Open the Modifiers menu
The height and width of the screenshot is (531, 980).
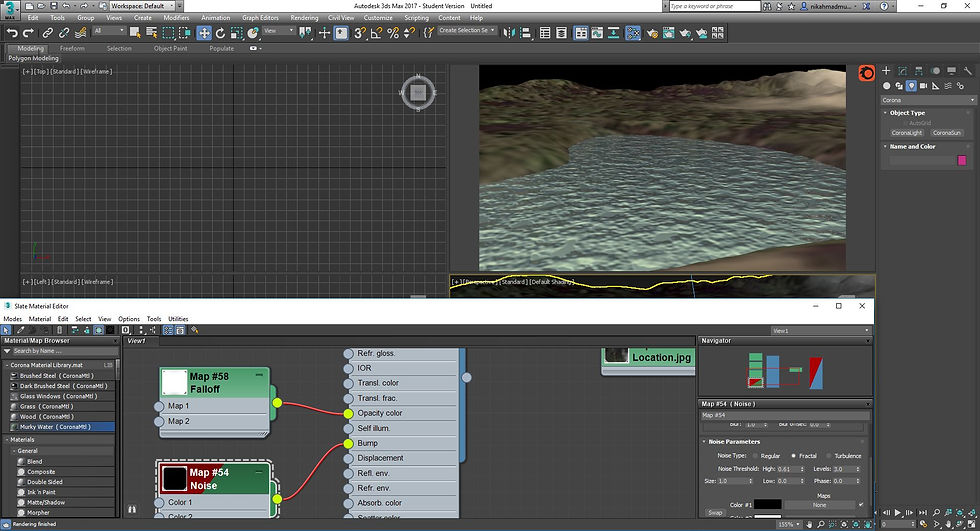click(176, 18)
